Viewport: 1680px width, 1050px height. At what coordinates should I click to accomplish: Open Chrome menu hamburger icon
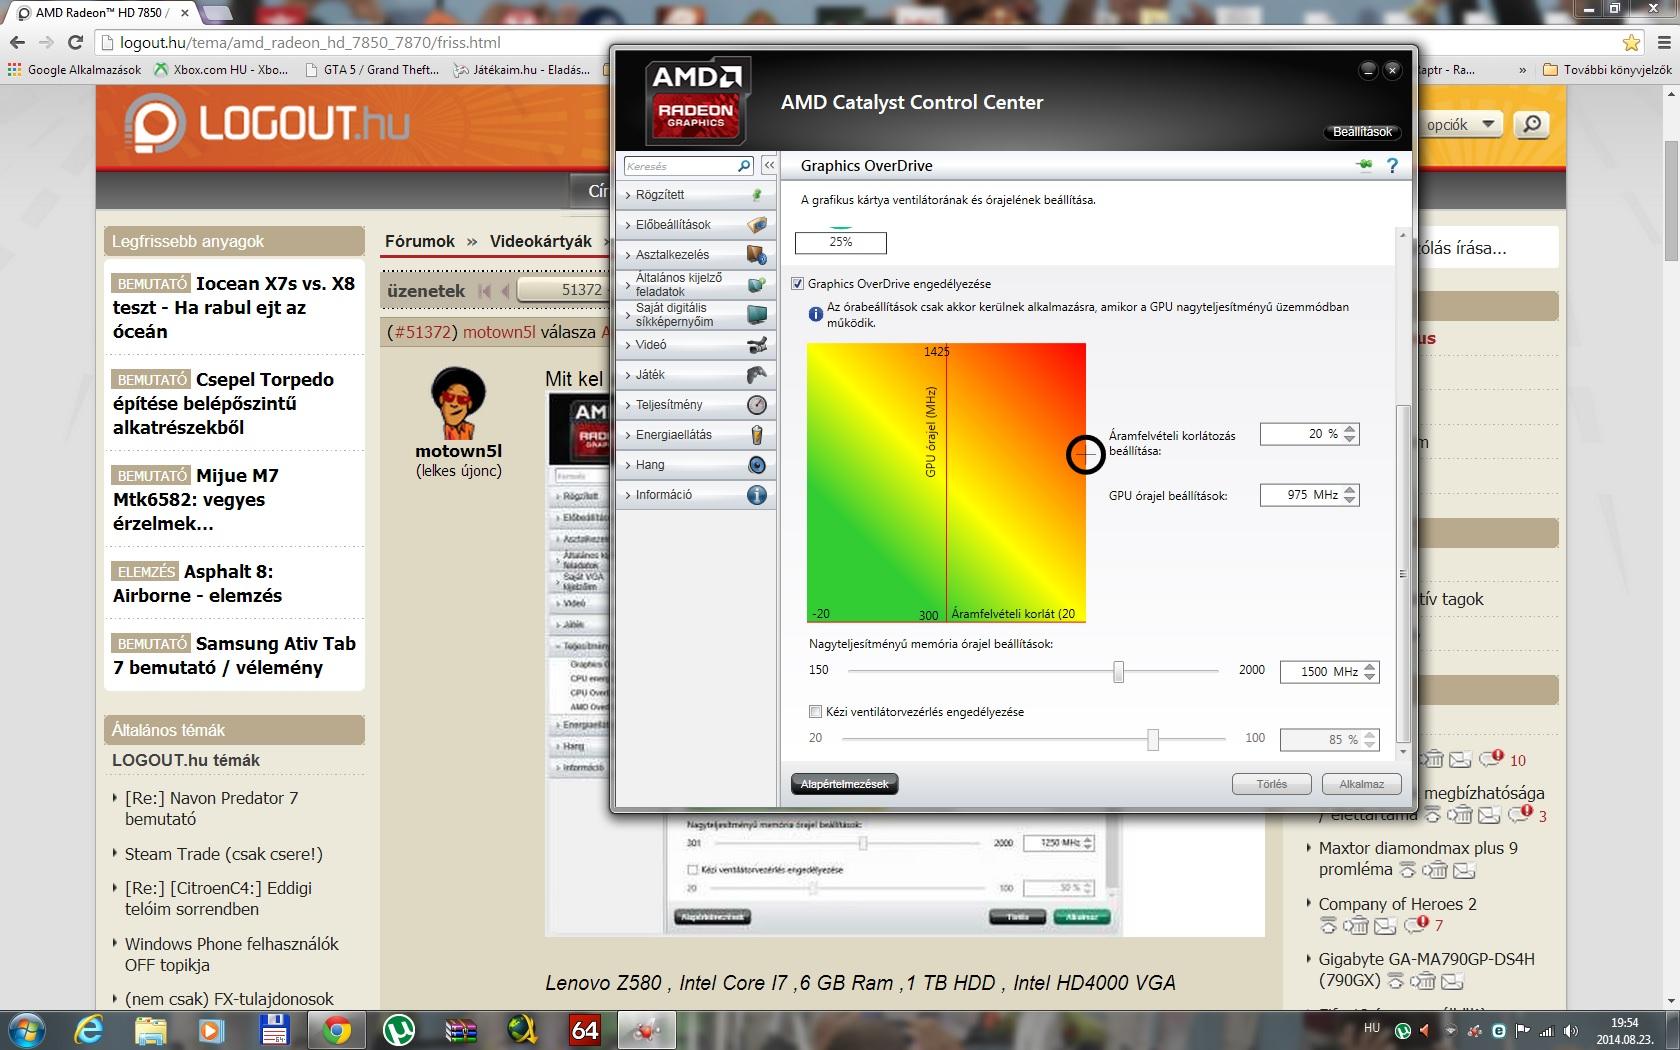coord(1664,42)
